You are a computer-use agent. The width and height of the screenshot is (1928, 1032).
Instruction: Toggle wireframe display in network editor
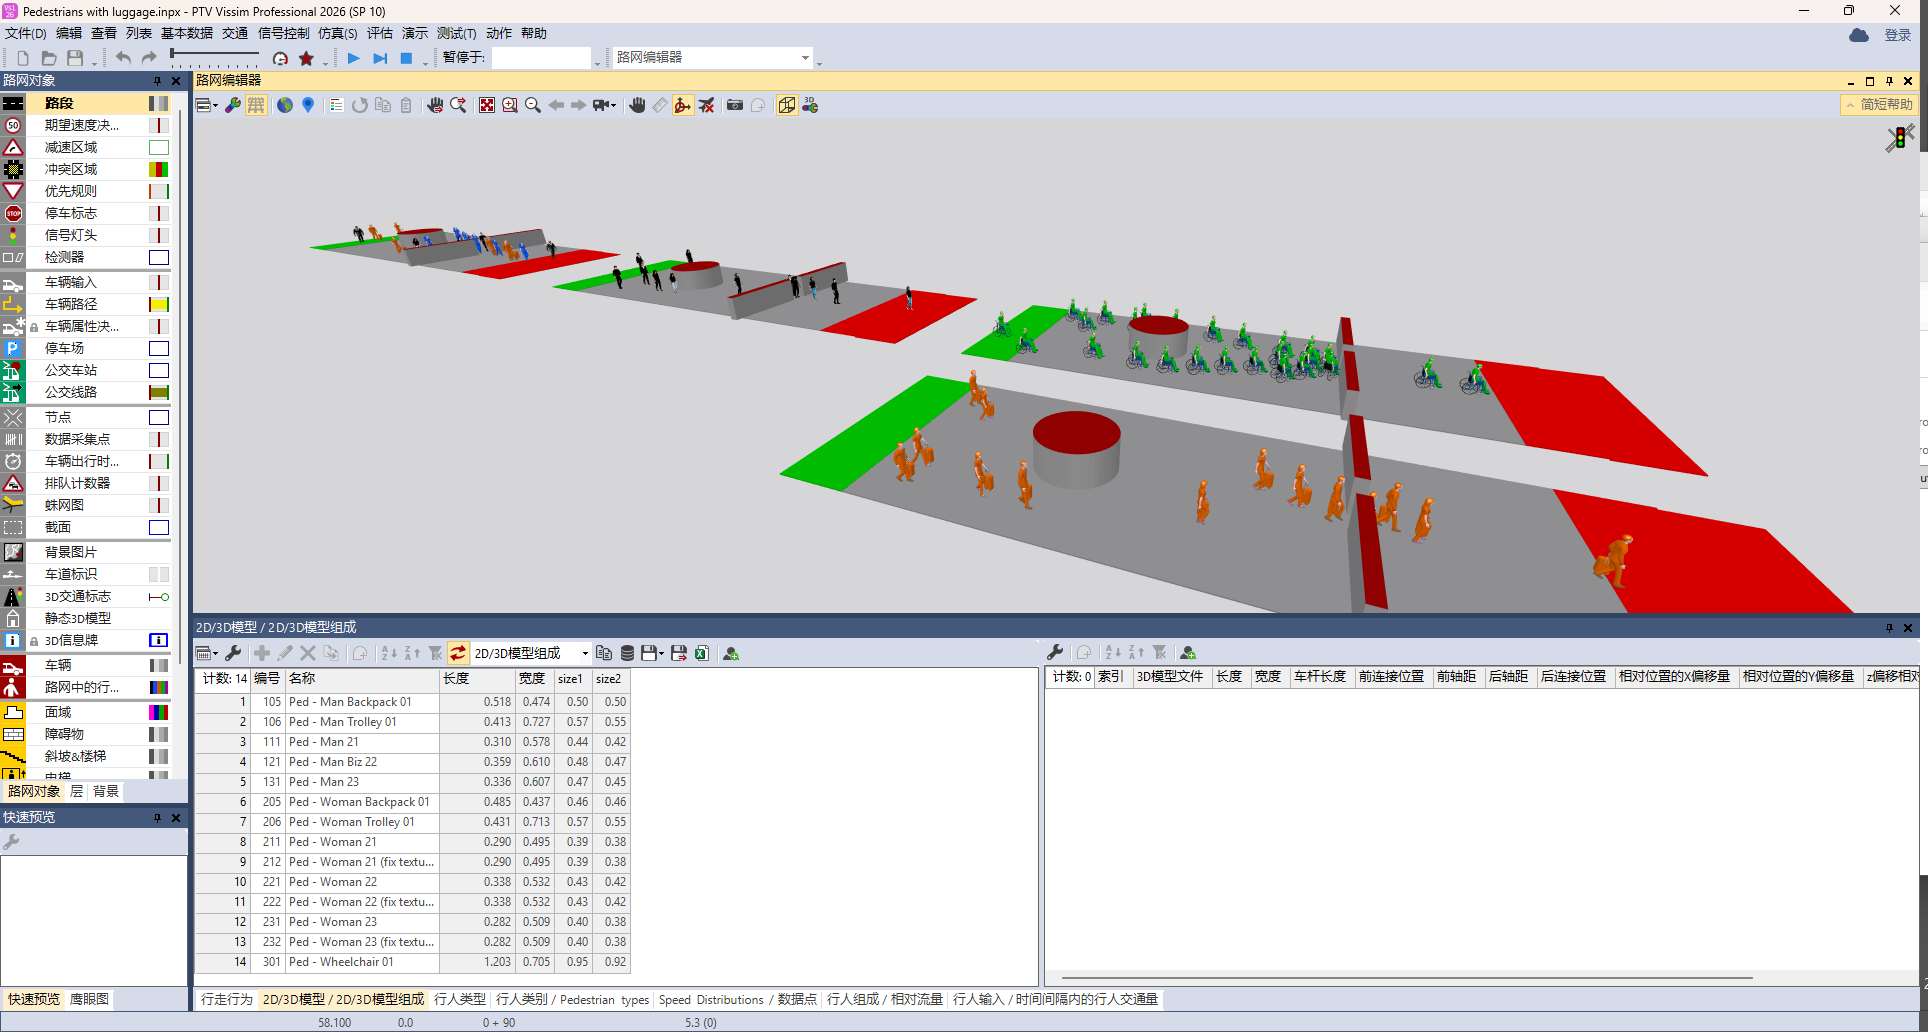pos(256,105)
